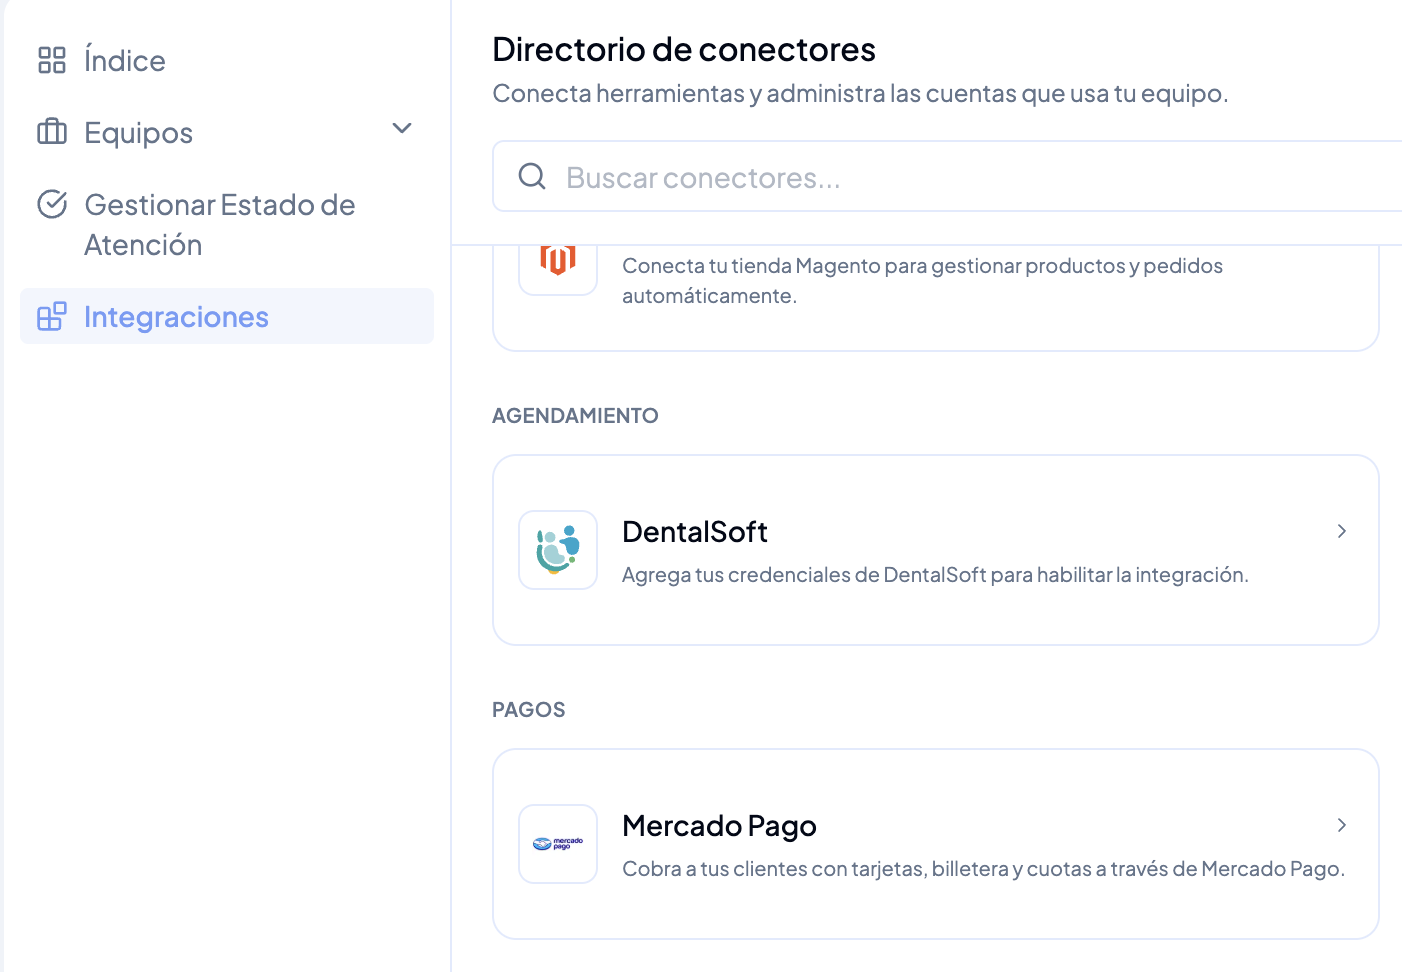The height and width of the screenshot is (972, 1402).
Task: Click the 'Agrega tus credenciales de DentalSoft' description
Action: tap(935, 575)
